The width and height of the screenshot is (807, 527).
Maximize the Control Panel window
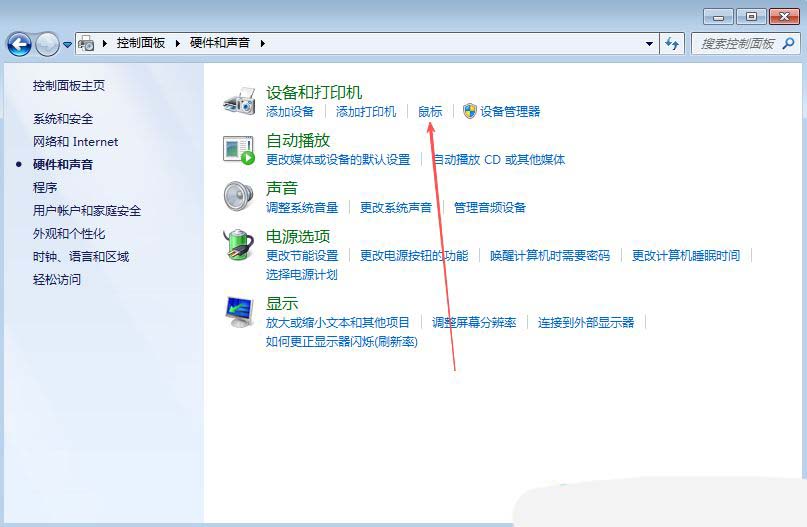751,17
